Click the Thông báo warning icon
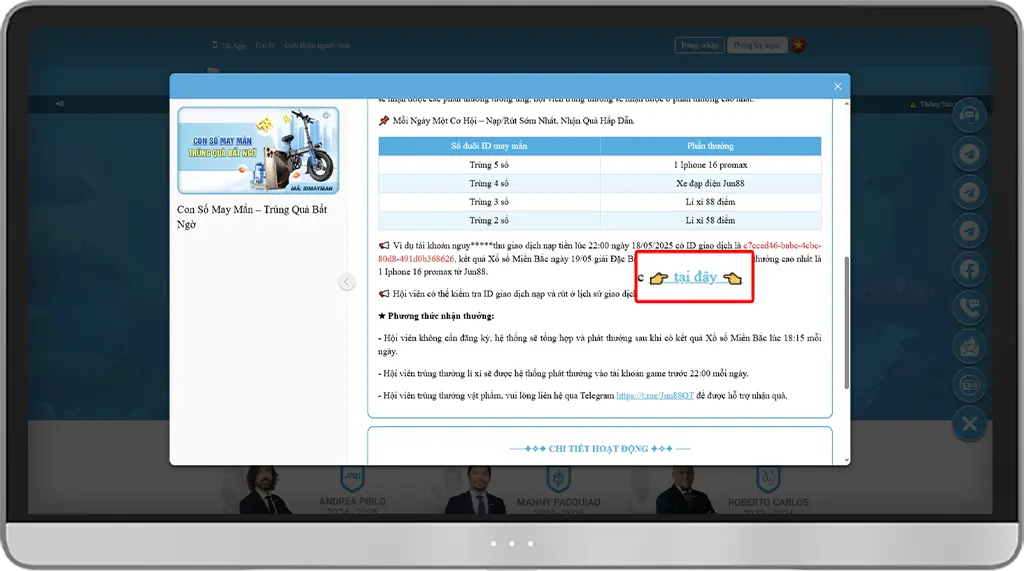The height and width of the screenshot is (571, 1024). 913,105
